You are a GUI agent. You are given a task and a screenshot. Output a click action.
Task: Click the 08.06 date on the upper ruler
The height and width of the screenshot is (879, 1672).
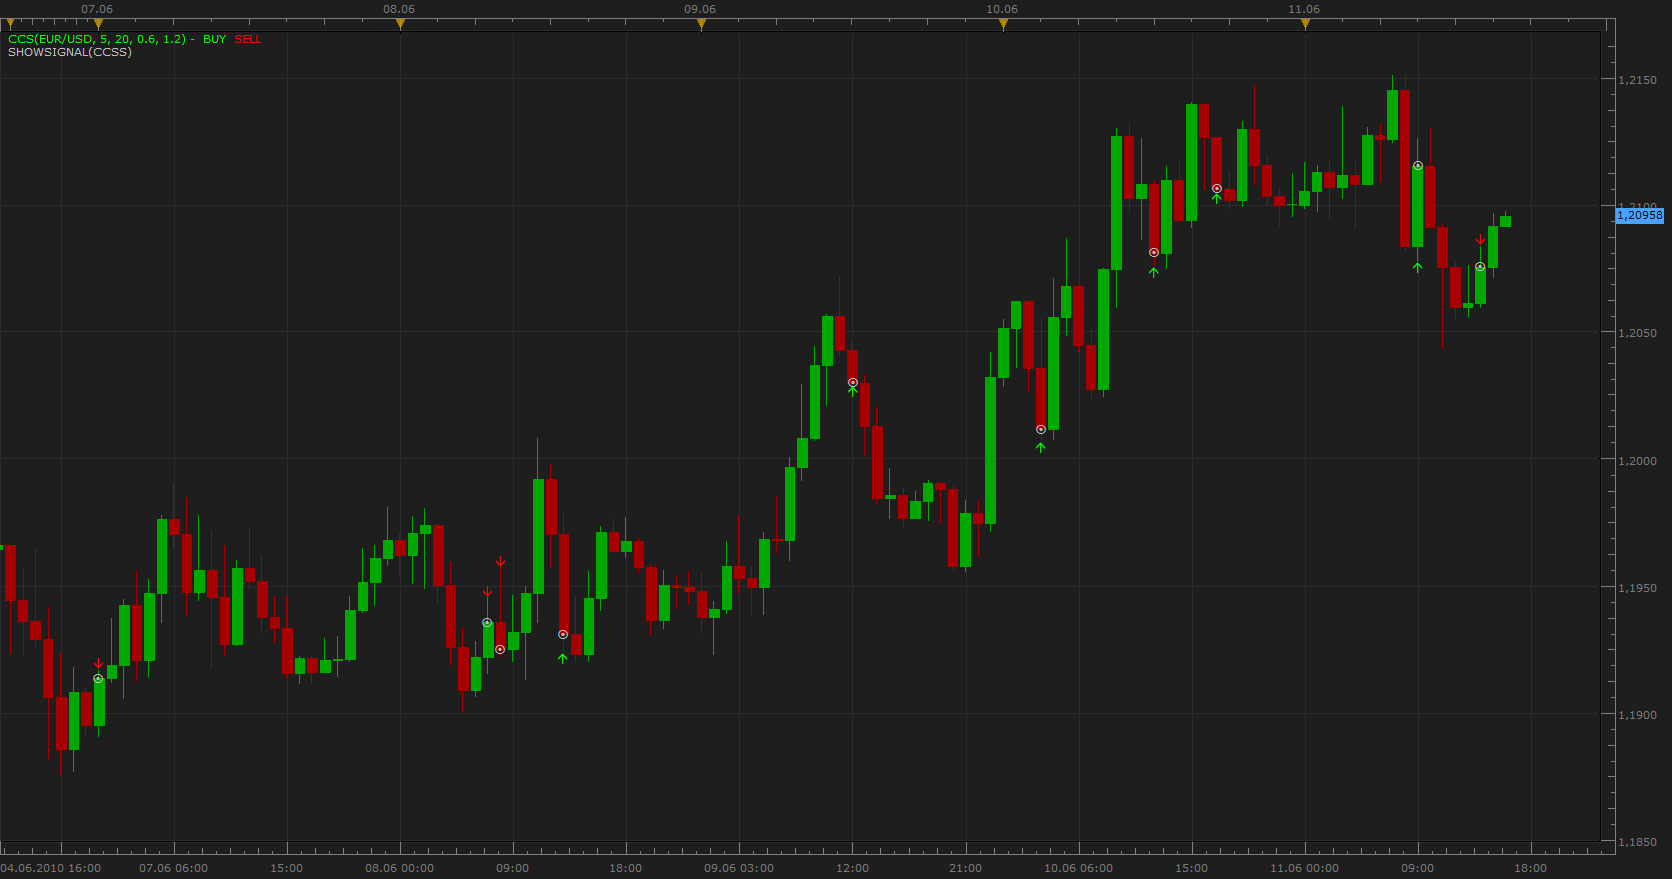tap(399, 9)
